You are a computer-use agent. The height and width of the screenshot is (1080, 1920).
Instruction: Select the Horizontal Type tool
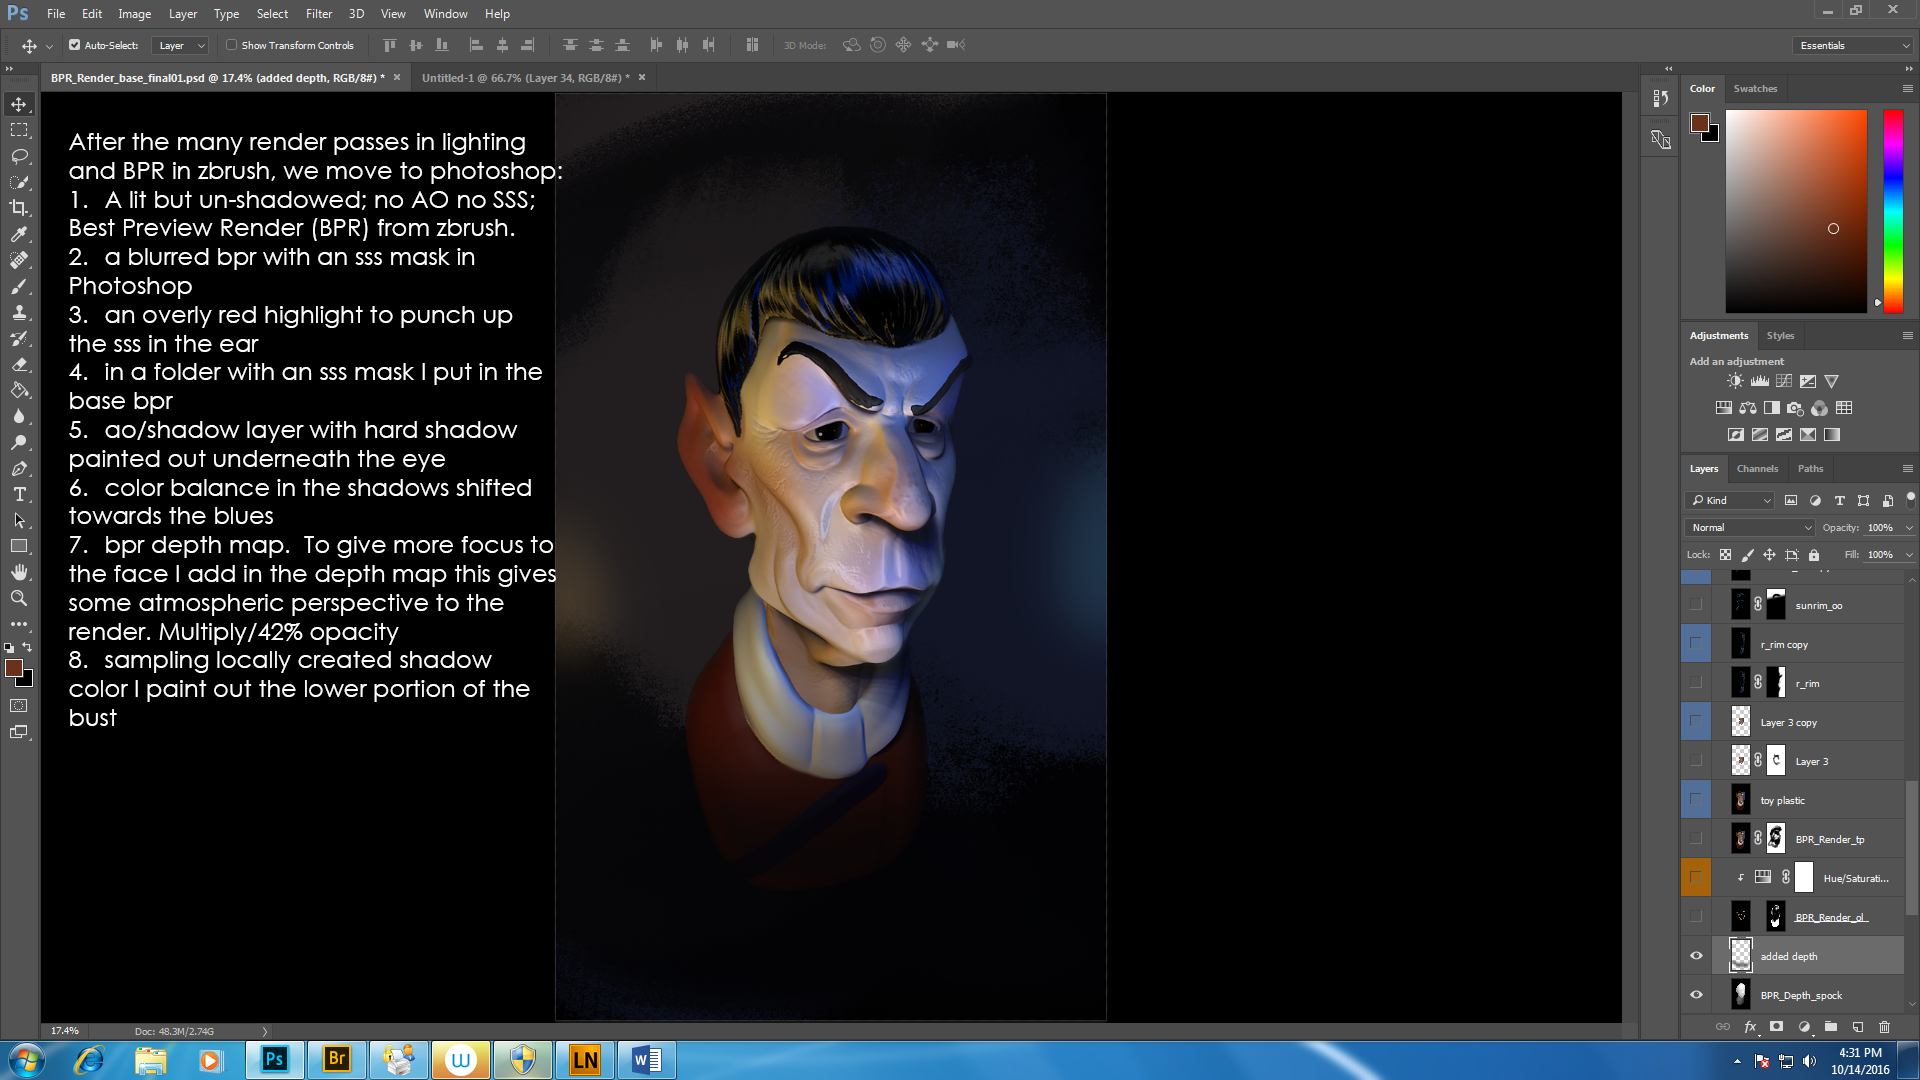click(x=19, y=494)
